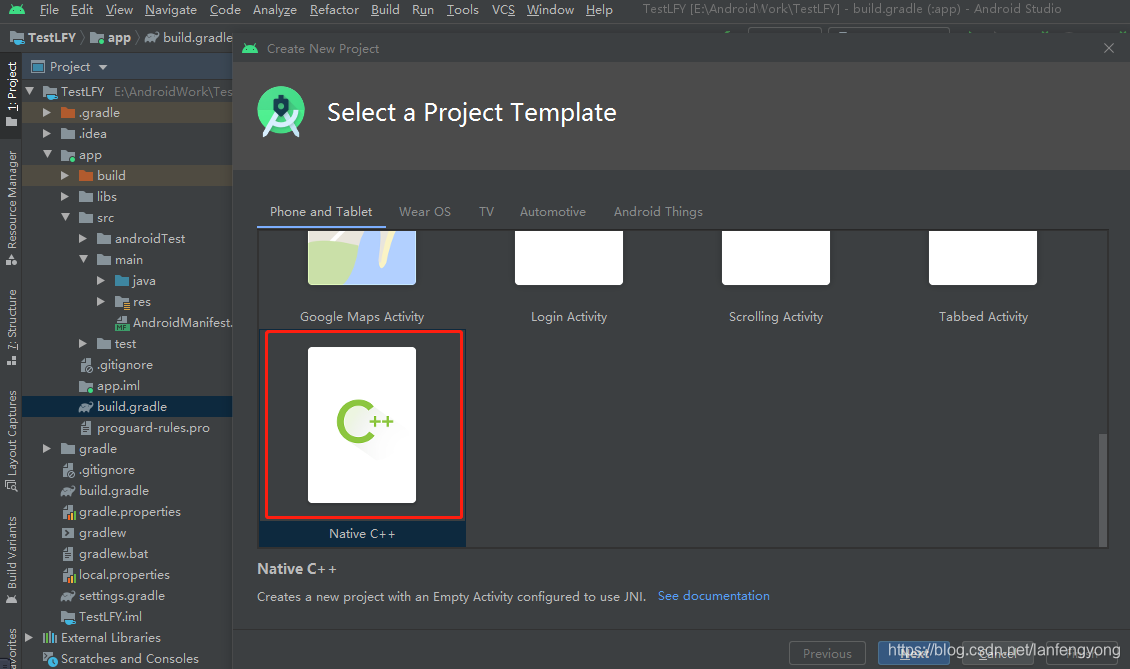
Task: Collapse the app folder in the project tree
Action: click(x=46, y=154)
